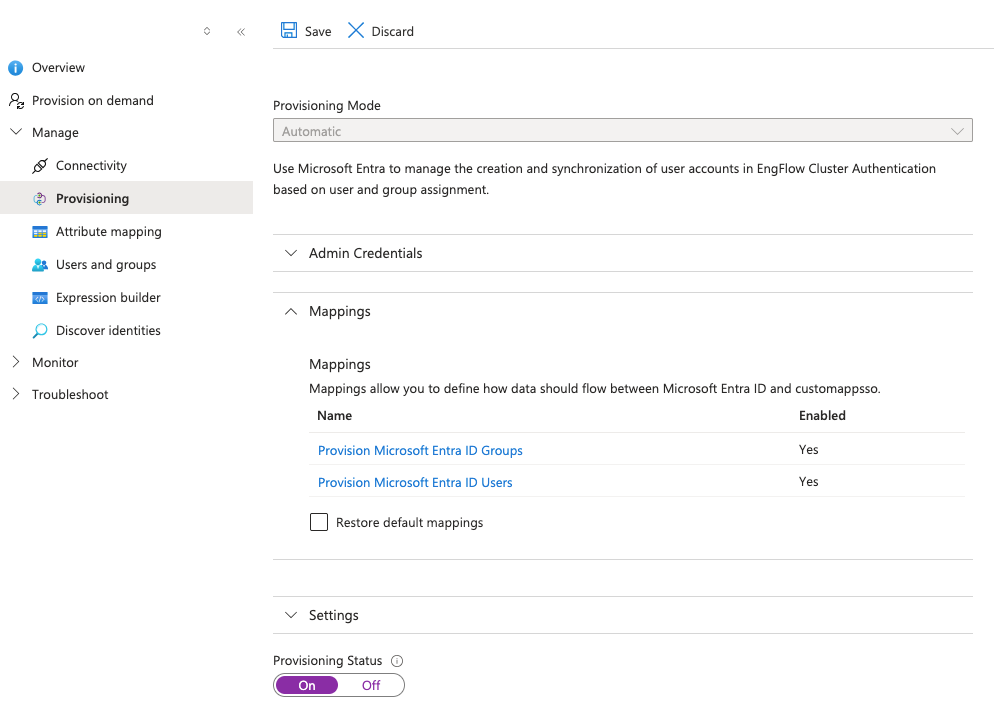Image resolution: width=994 pixels, height=711 pixels.
Task: Click the Monitor label in sidebar
Action: (55, 362)
